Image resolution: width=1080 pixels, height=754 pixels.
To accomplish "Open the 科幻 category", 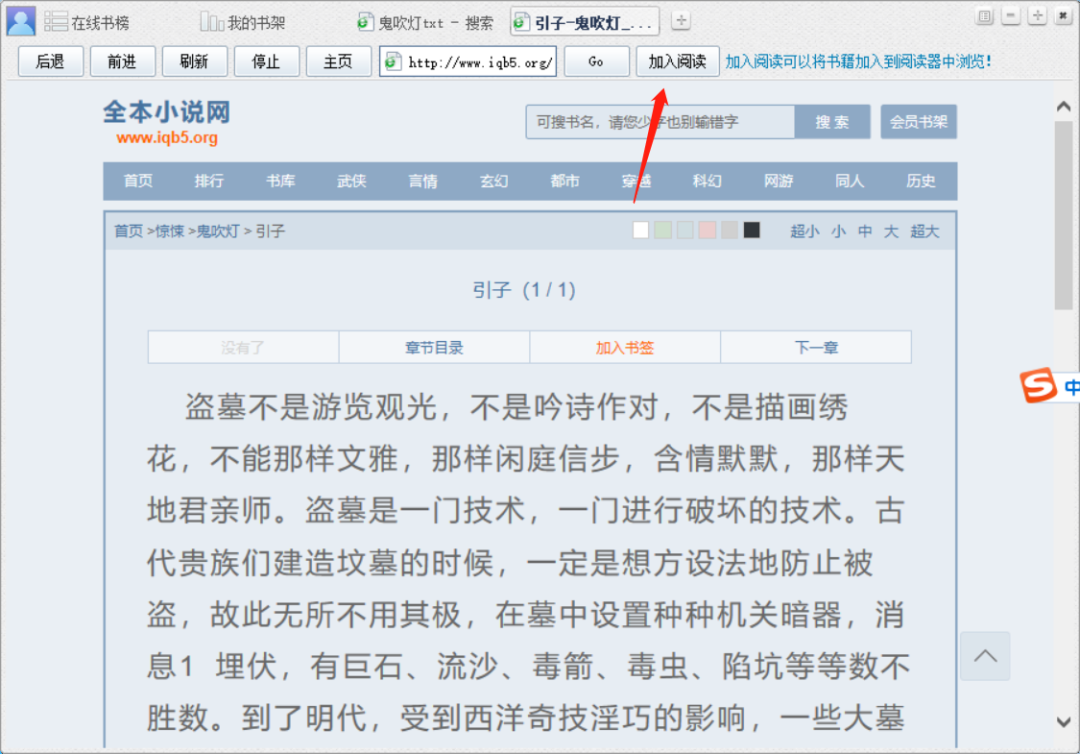I will pyautogui.click(x=707, y=181).
